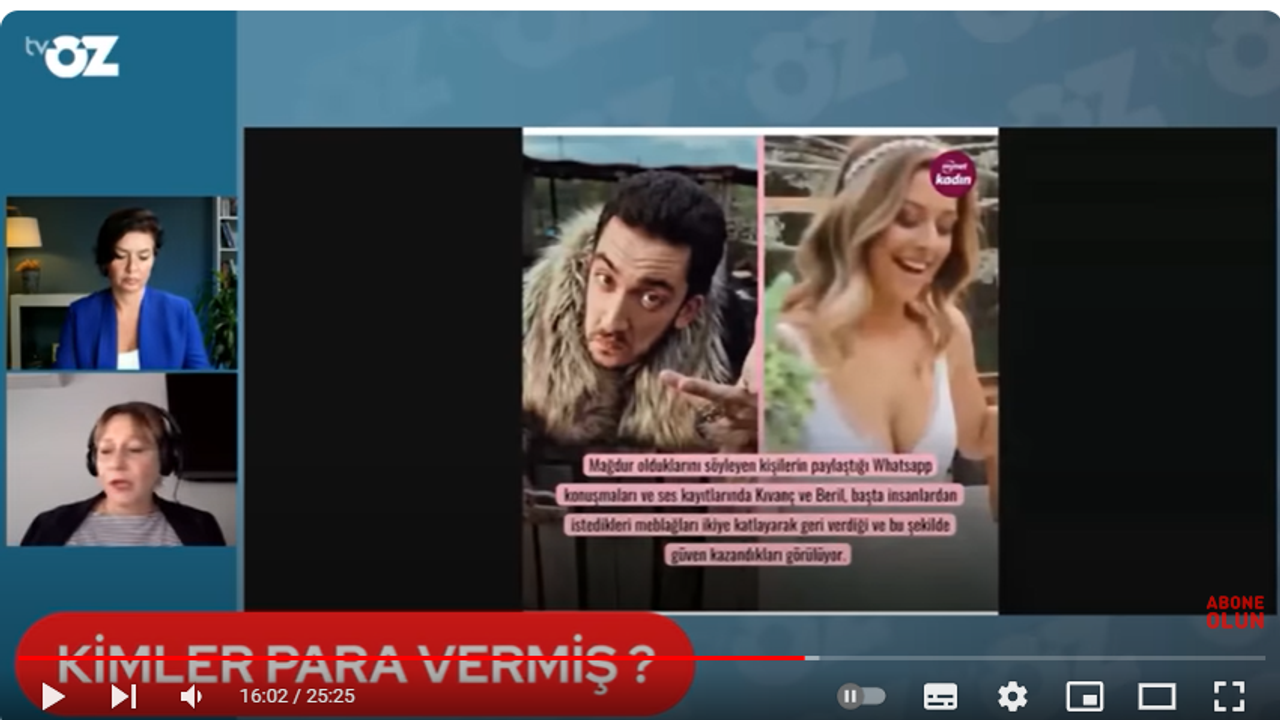Mute the video using the speaker icon
1280x720 pixels.
pos(190,696)
